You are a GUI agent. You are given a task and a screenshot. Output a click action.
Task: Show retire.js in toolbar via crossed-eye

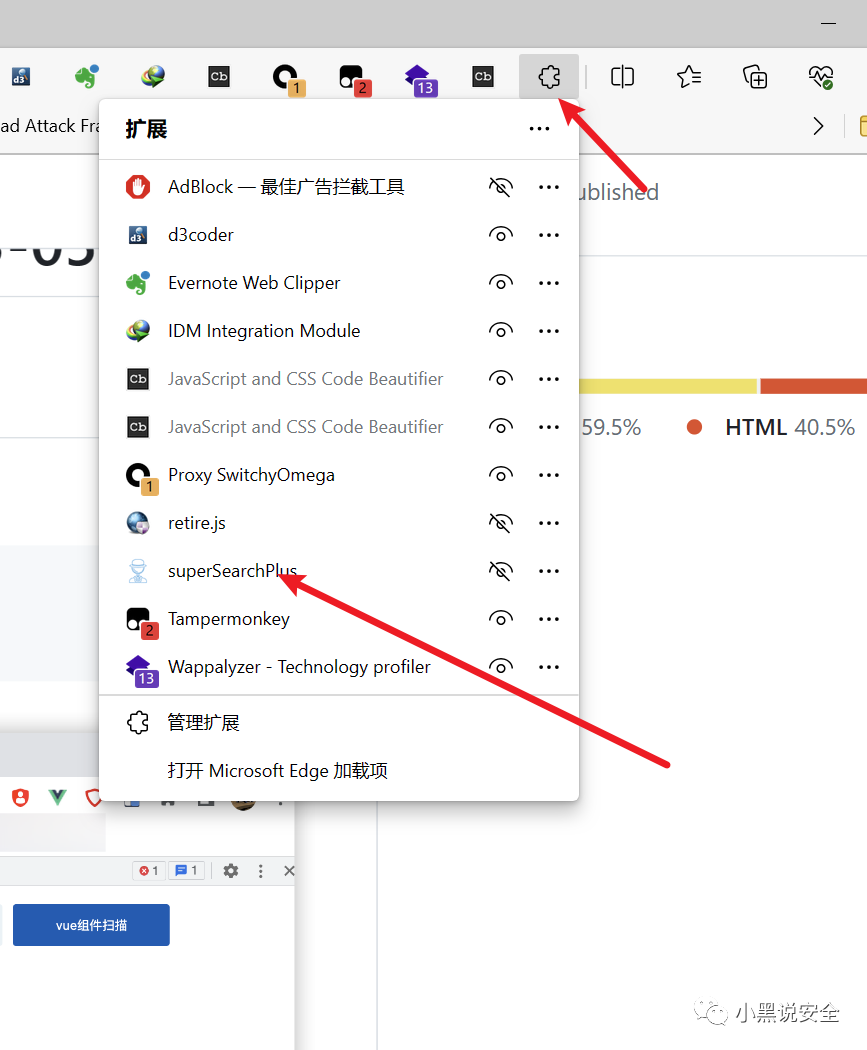[501, 523]
